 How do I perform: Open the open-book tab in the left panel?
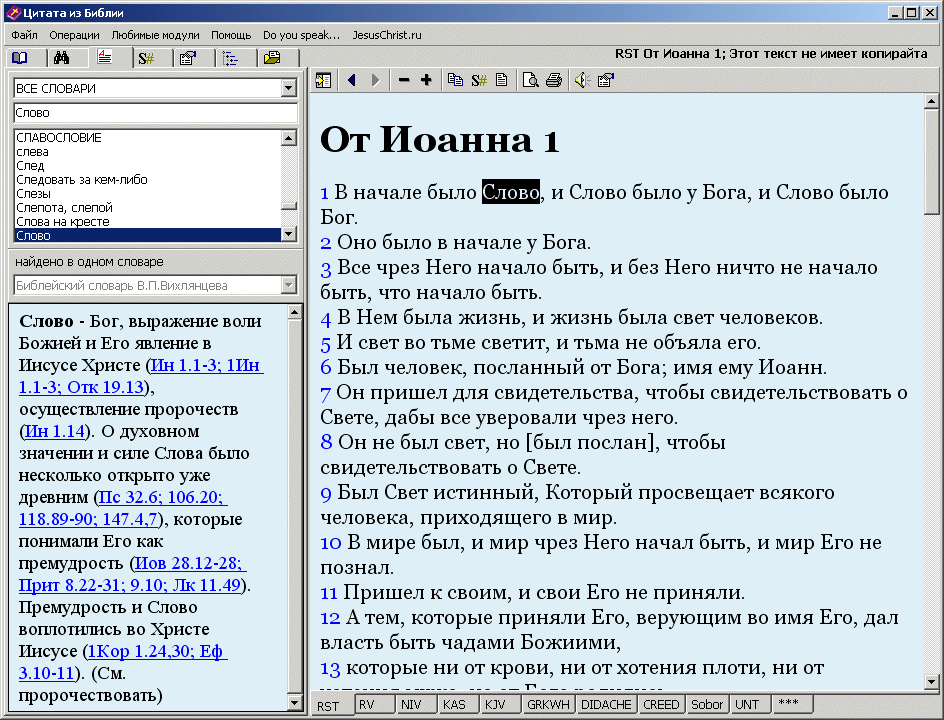click(x=20, y=58)
